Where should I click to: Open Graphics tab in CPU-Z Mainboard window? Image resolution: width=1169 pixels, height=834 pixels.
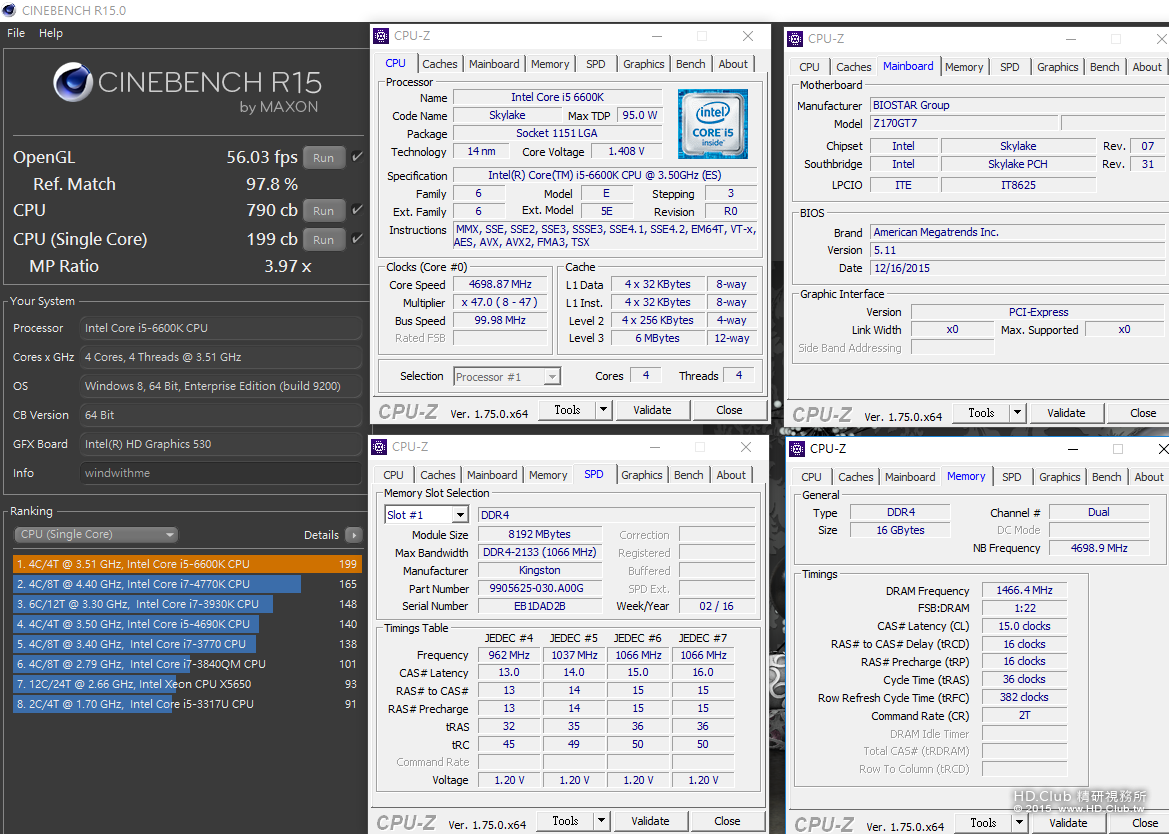pyautogui.click(x=1057, y=67)
